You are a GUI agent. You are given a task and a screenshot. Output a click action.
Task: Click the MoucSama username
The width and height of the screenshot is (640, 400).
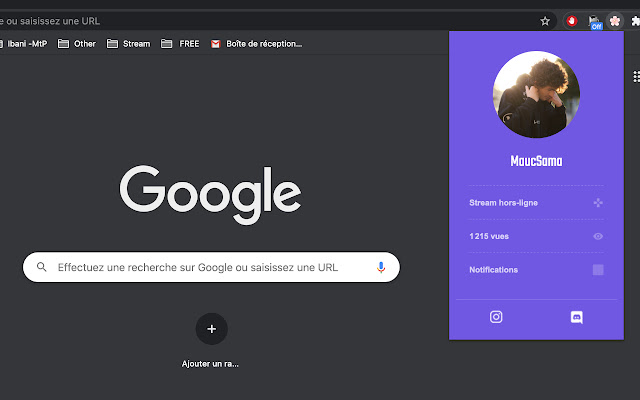[536, 160]
